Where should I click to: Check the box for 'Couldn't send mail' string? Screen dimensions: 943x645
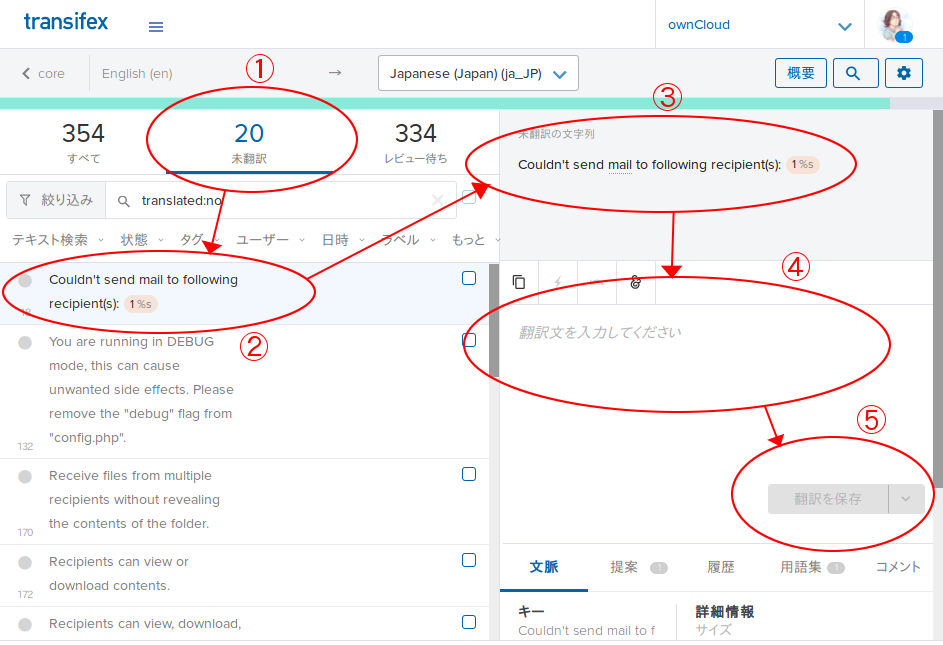pyautogui.click(x=469, y=279)
